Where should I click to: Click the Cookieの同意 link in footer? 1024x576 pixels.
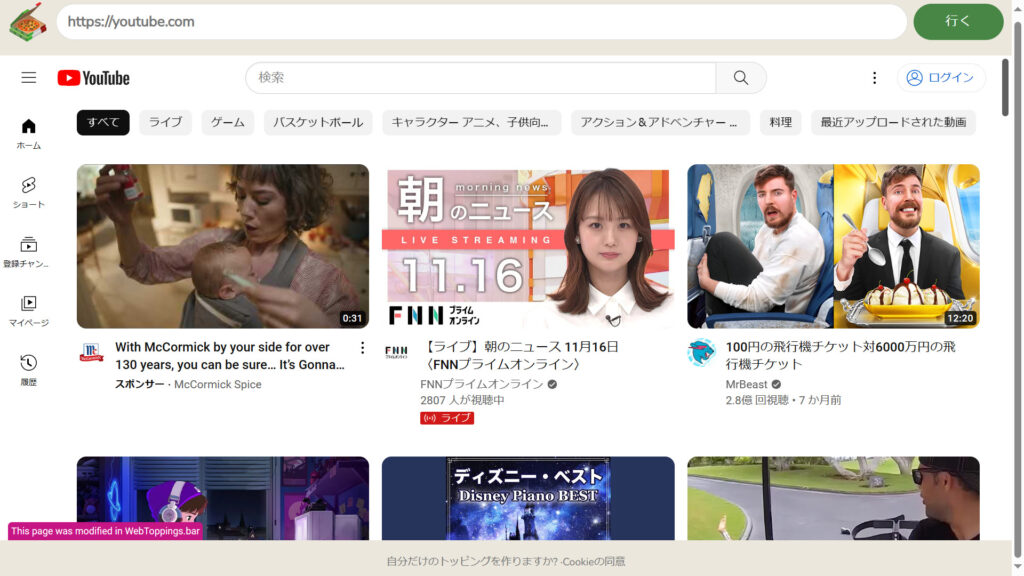tap(594, 561)
